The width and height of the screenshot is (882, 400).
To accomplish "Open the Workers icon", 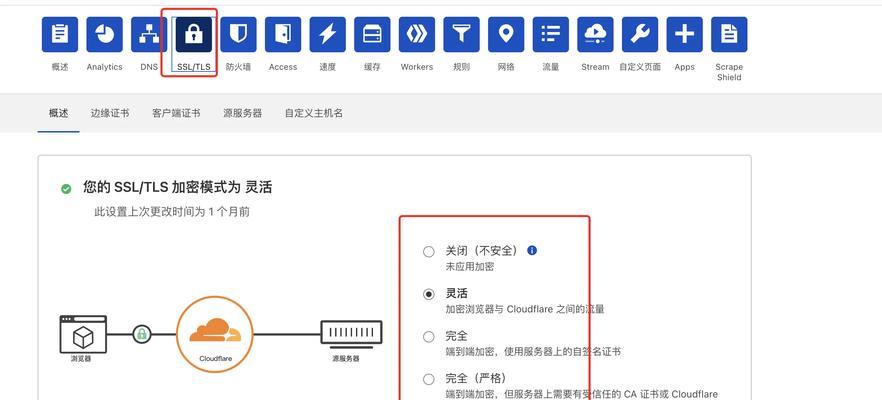I will [417, 34].
